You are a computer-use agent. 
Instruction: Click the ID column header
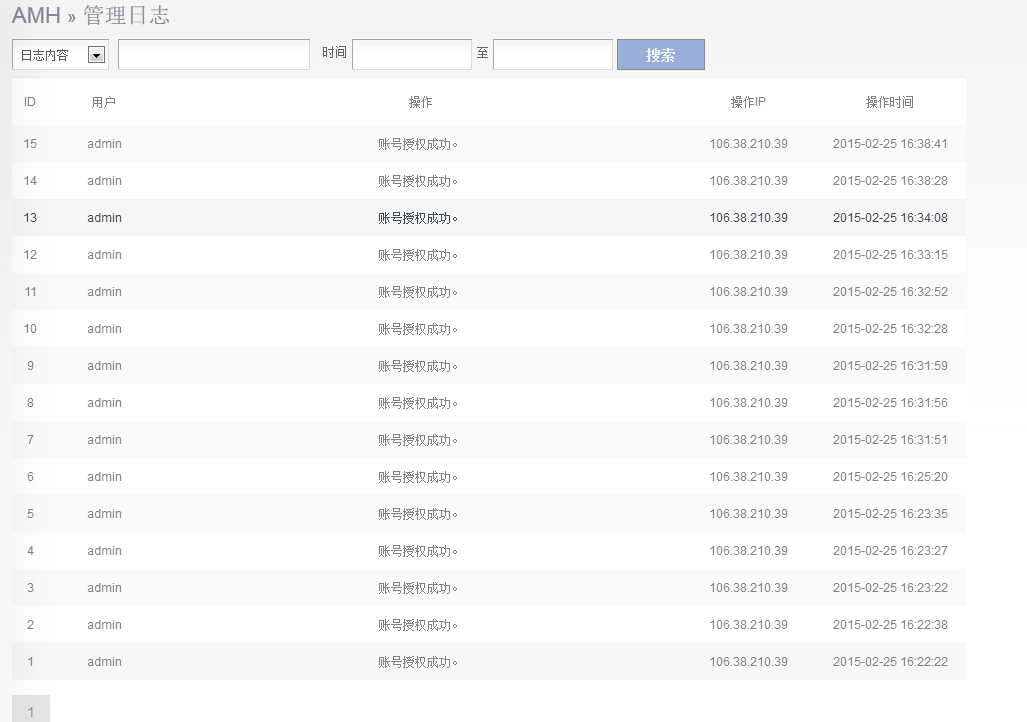[x=30, y=102]
